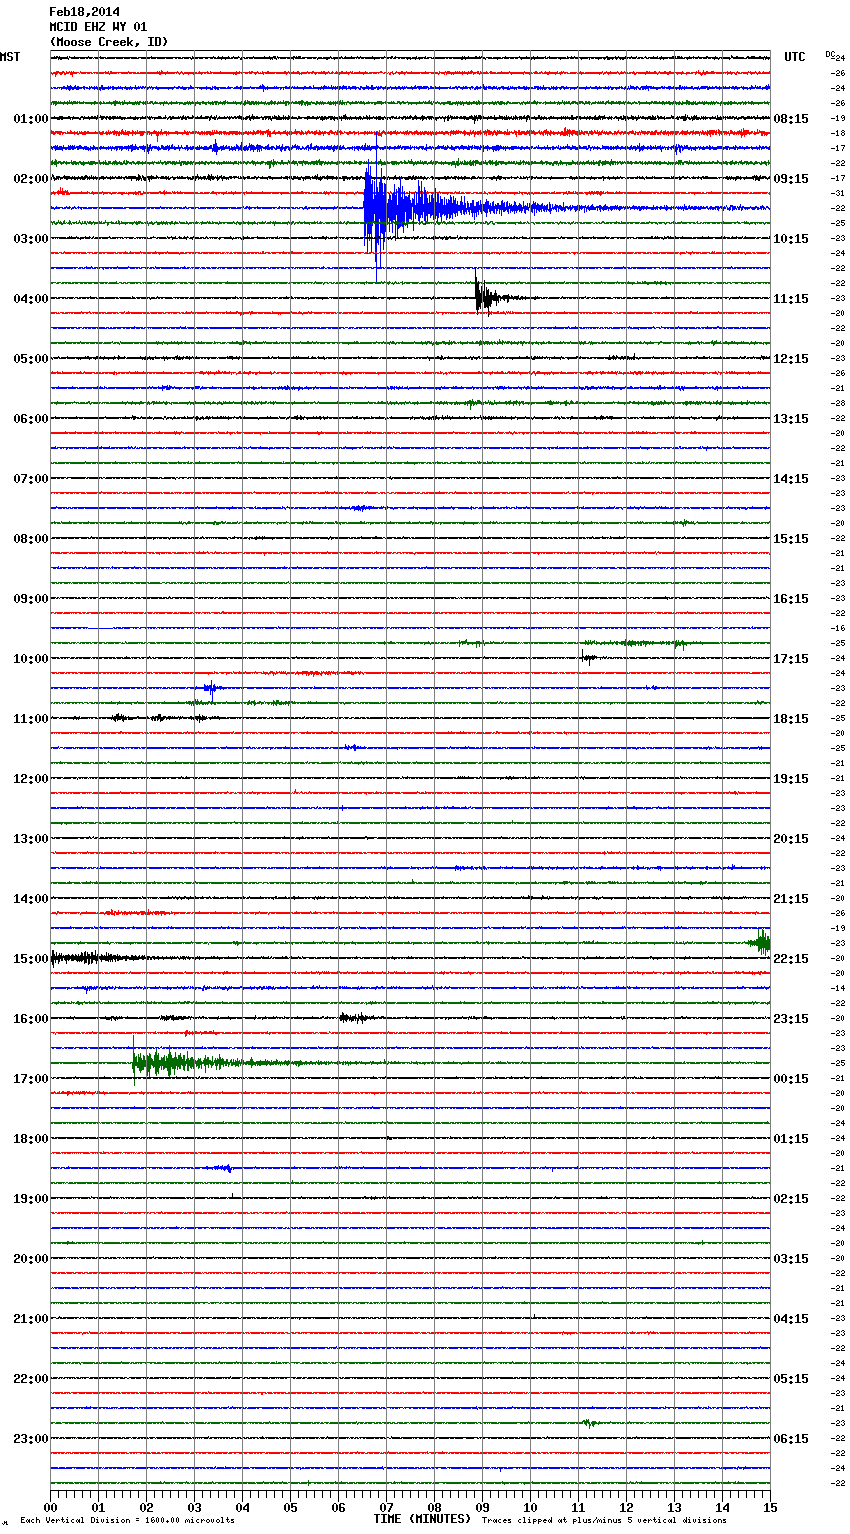Viewport: 850px width, 1534px height.
Task: Select the 14:00 MST time label
Action: [x=31, y=899]
